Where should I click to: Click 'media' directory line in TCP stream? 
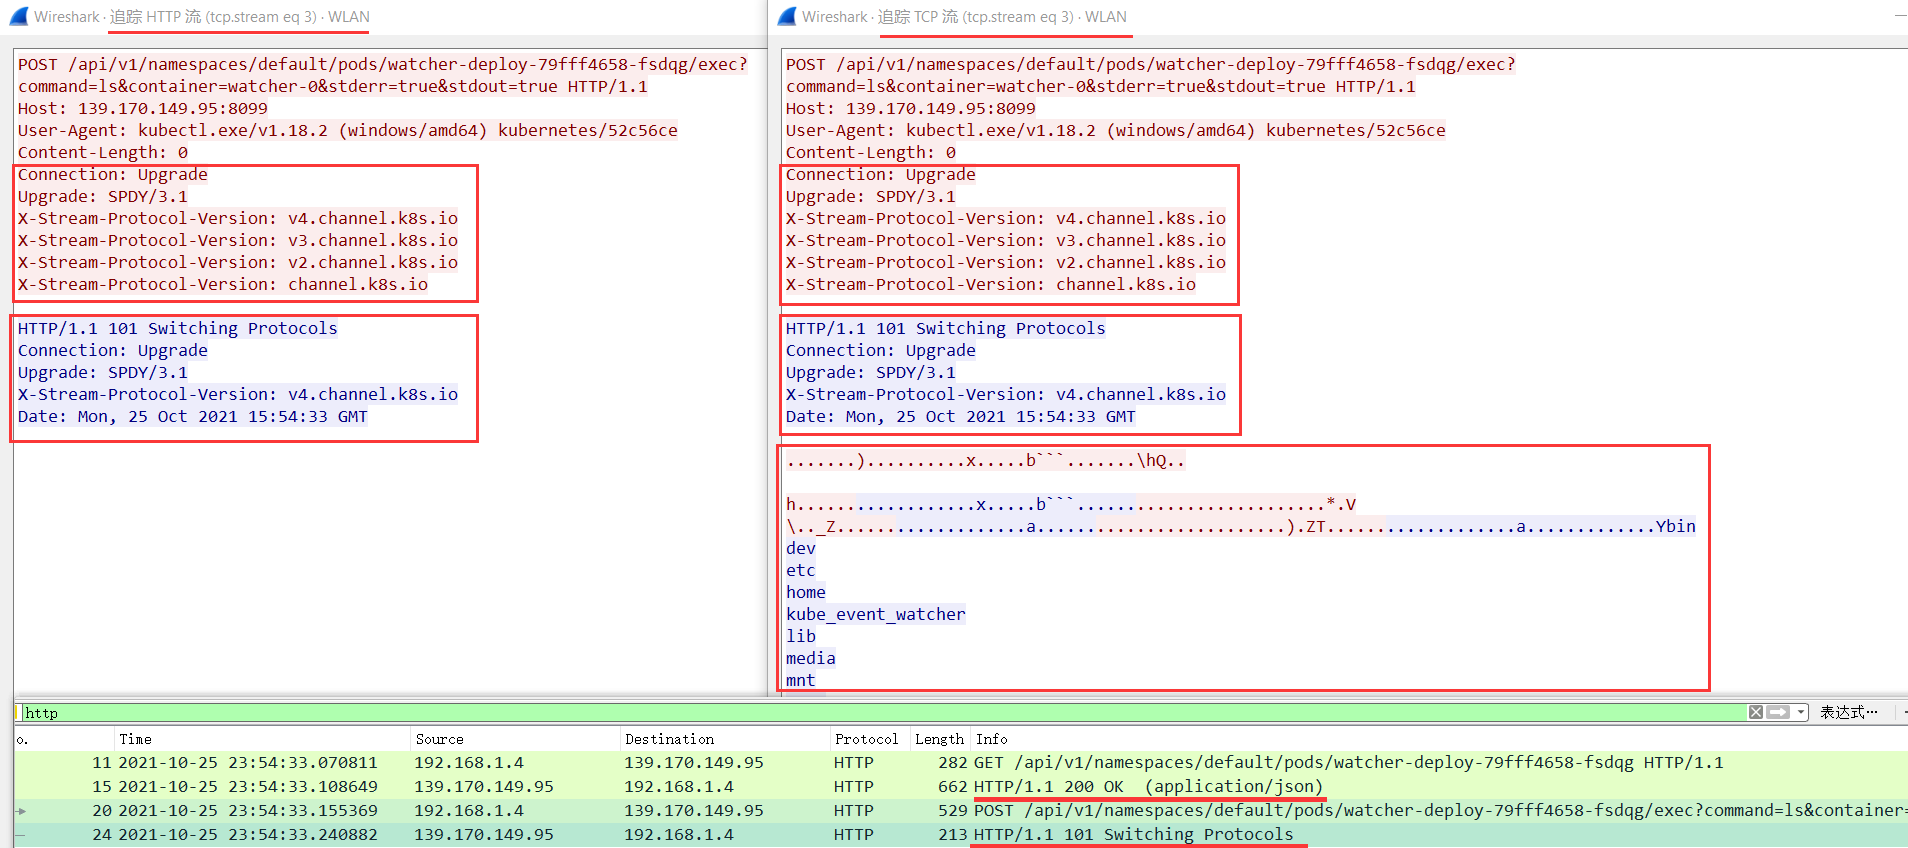coord(810,658)
